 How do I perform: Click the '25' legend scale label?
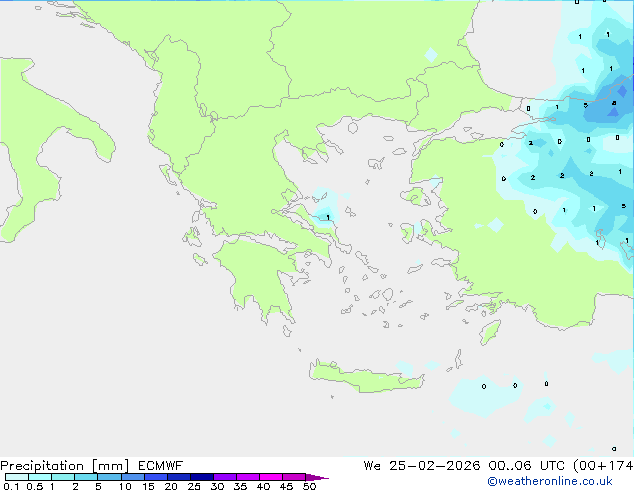tap(194, 486)
